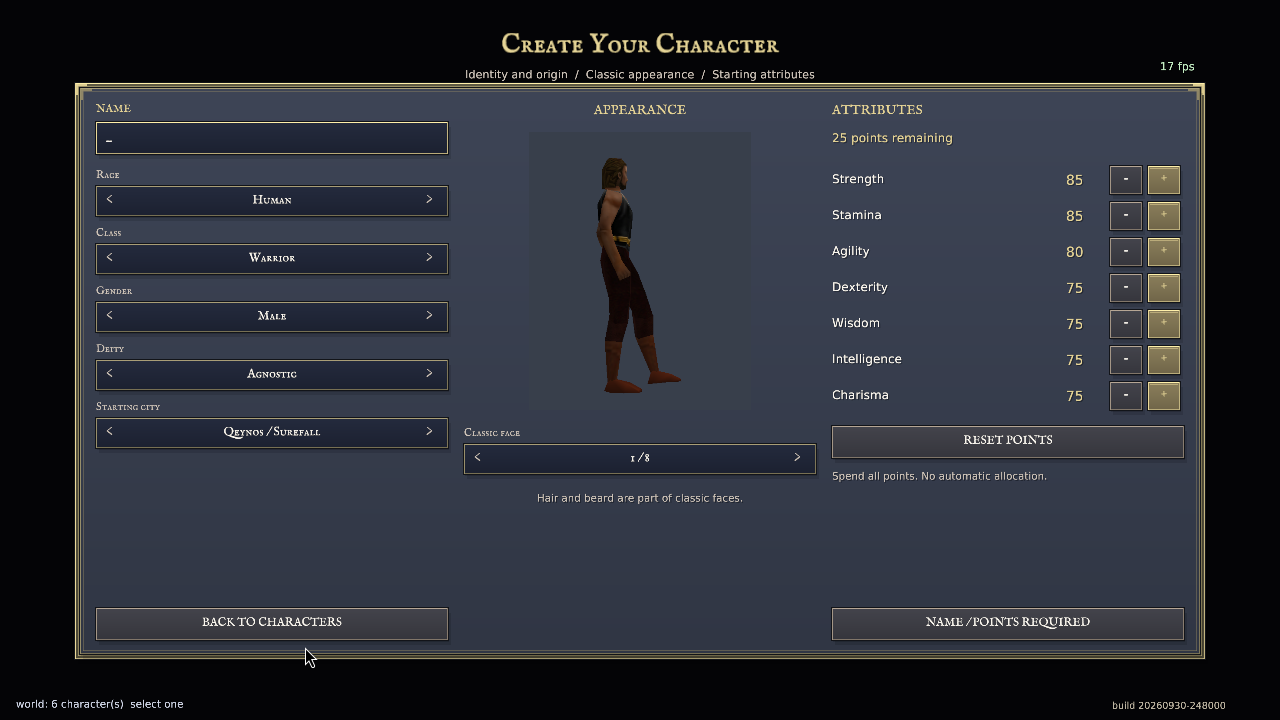
Task: Click Reset Points button
Action: point(1008,441)
